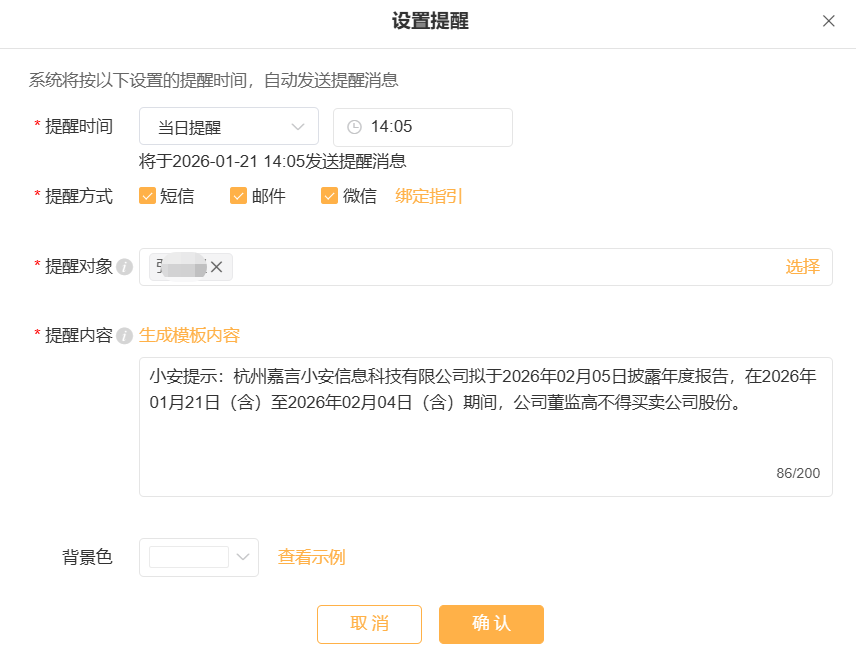Open the 14:05 time picker field
The image size is (856, 662).
tap(430, 127)
